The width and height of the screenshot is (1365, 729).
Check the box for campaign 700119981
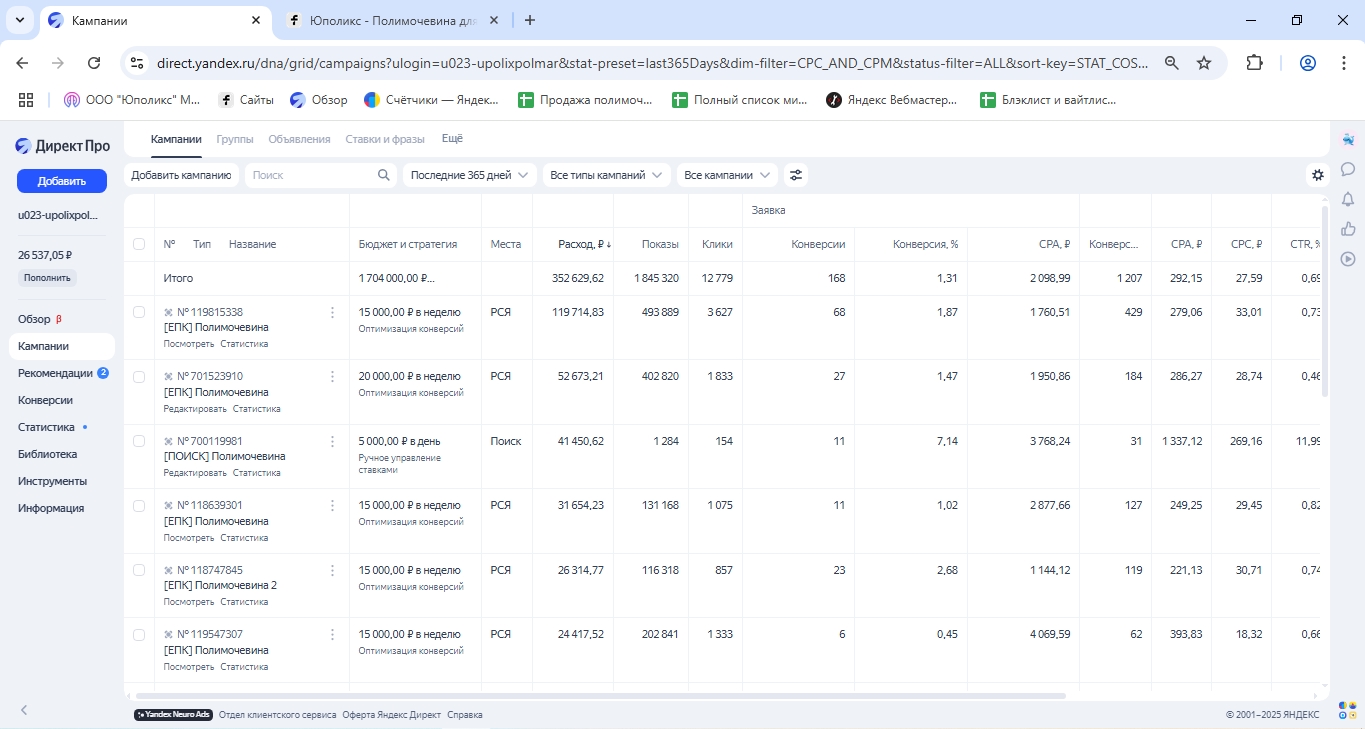[139, 441]
